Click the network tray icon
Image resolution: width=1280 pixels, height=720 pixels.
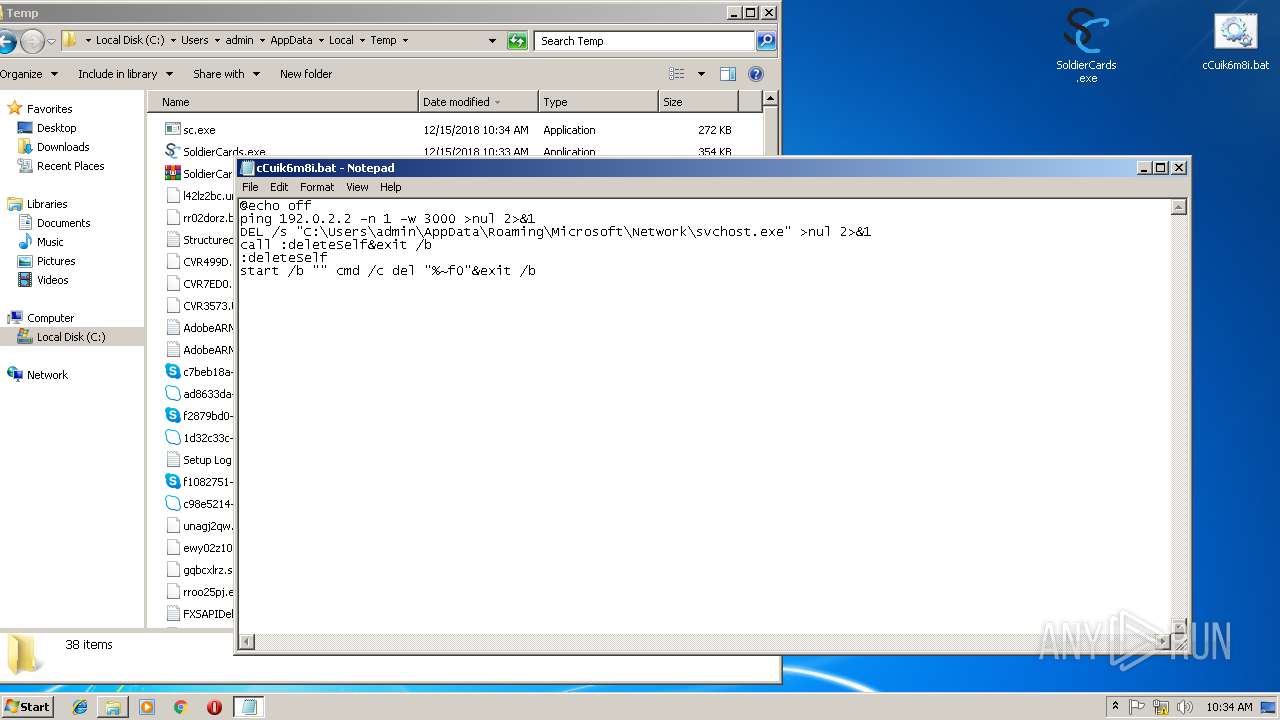(x=1161, y=707)
